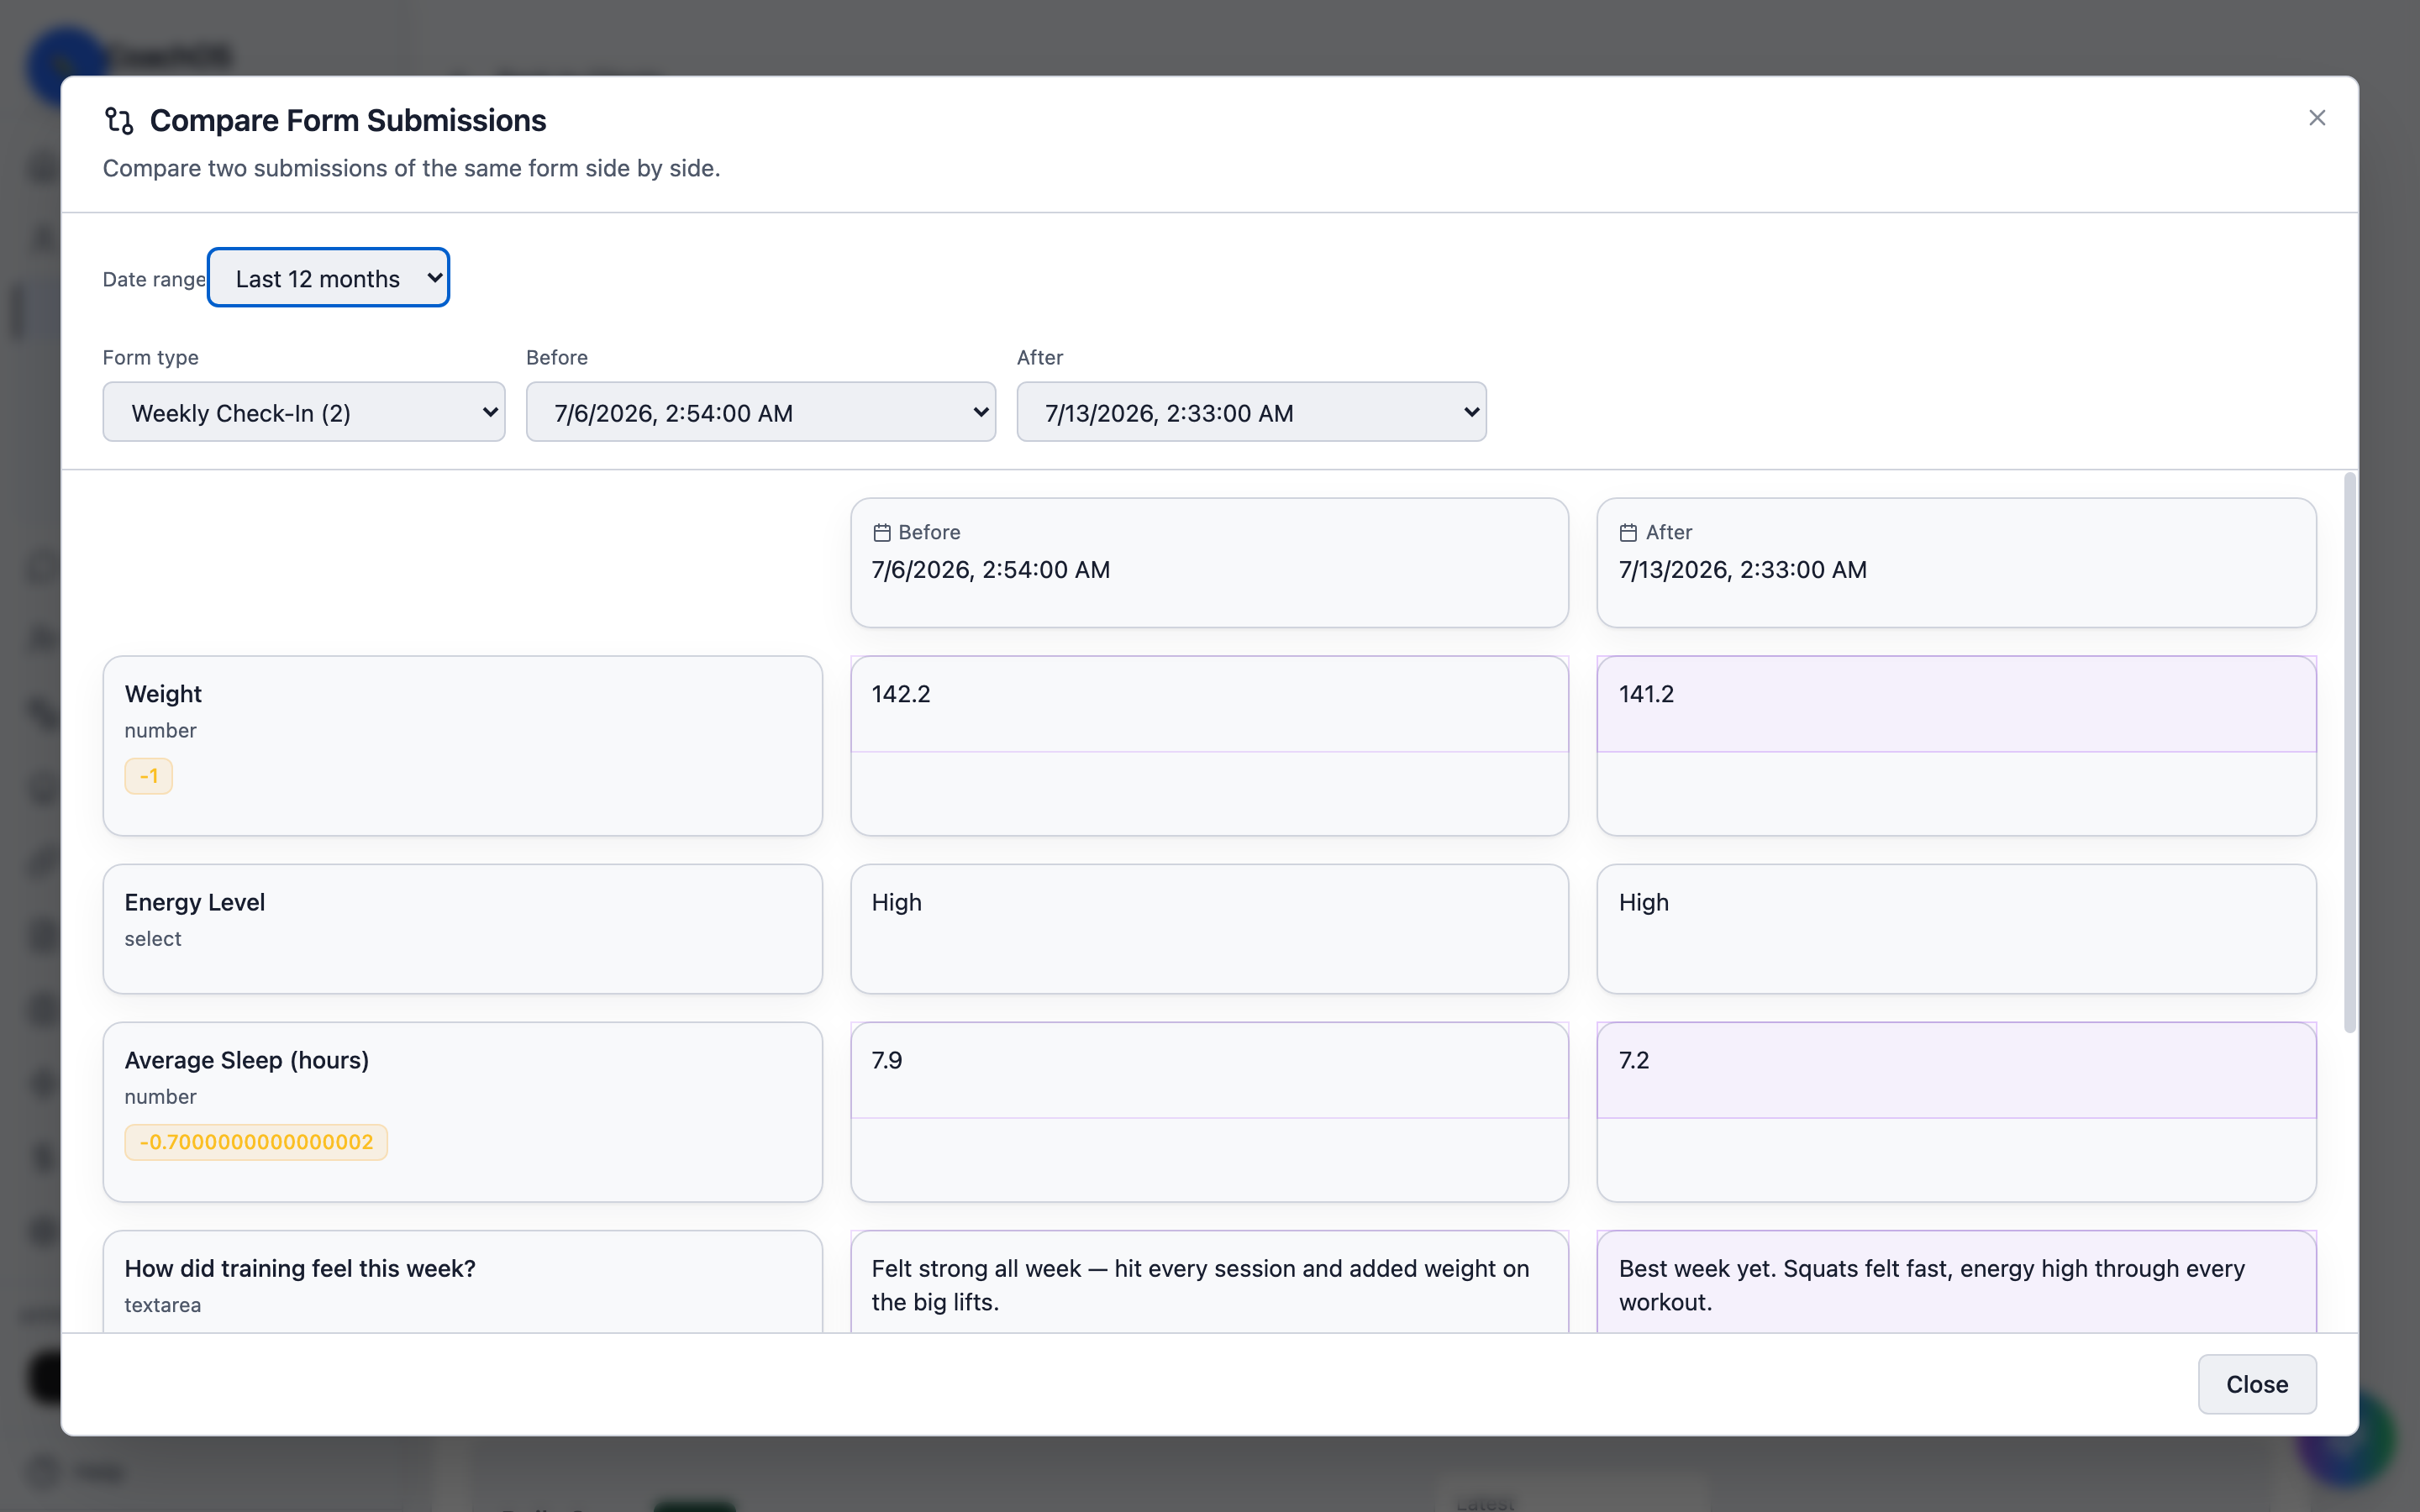Click the After Energy Level High value
This screenshot has width=2420, height=1512.
coord(1643,903)
